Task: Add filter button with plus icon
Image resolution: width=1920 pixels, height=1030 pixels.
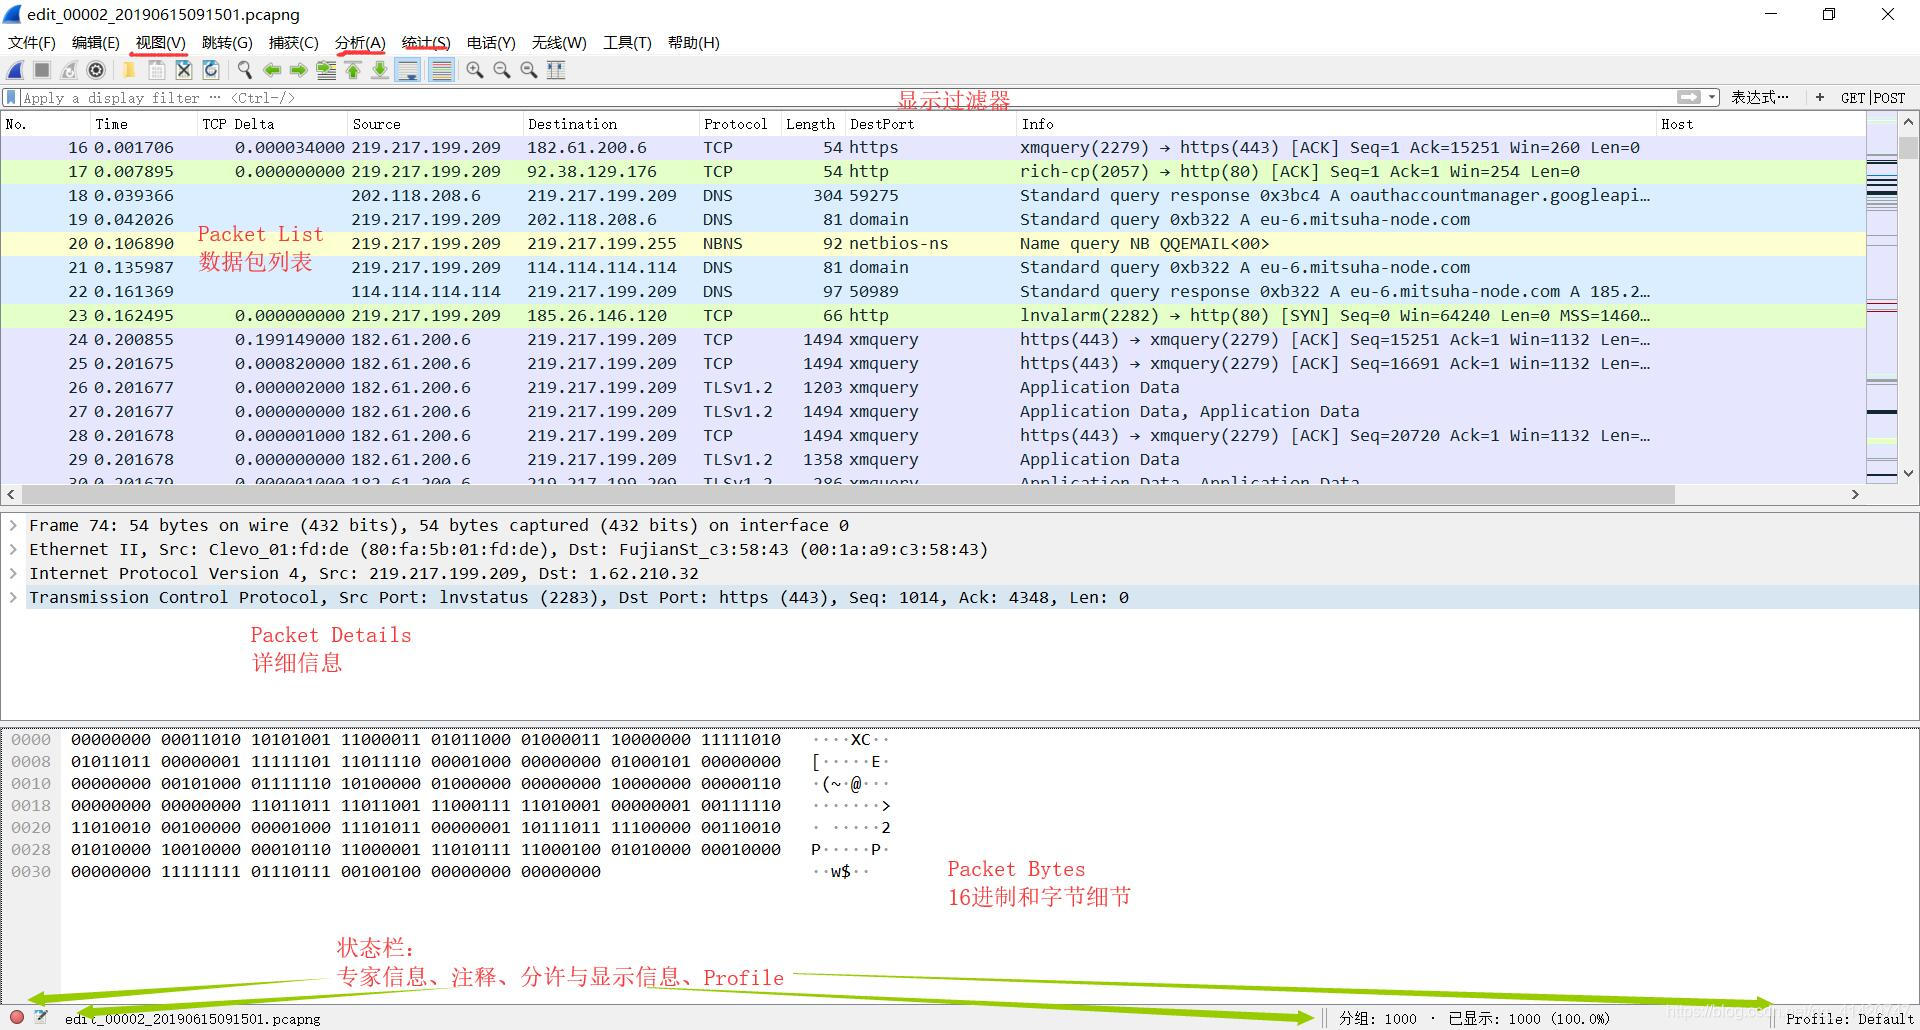Action: [x=1819, y=97]
